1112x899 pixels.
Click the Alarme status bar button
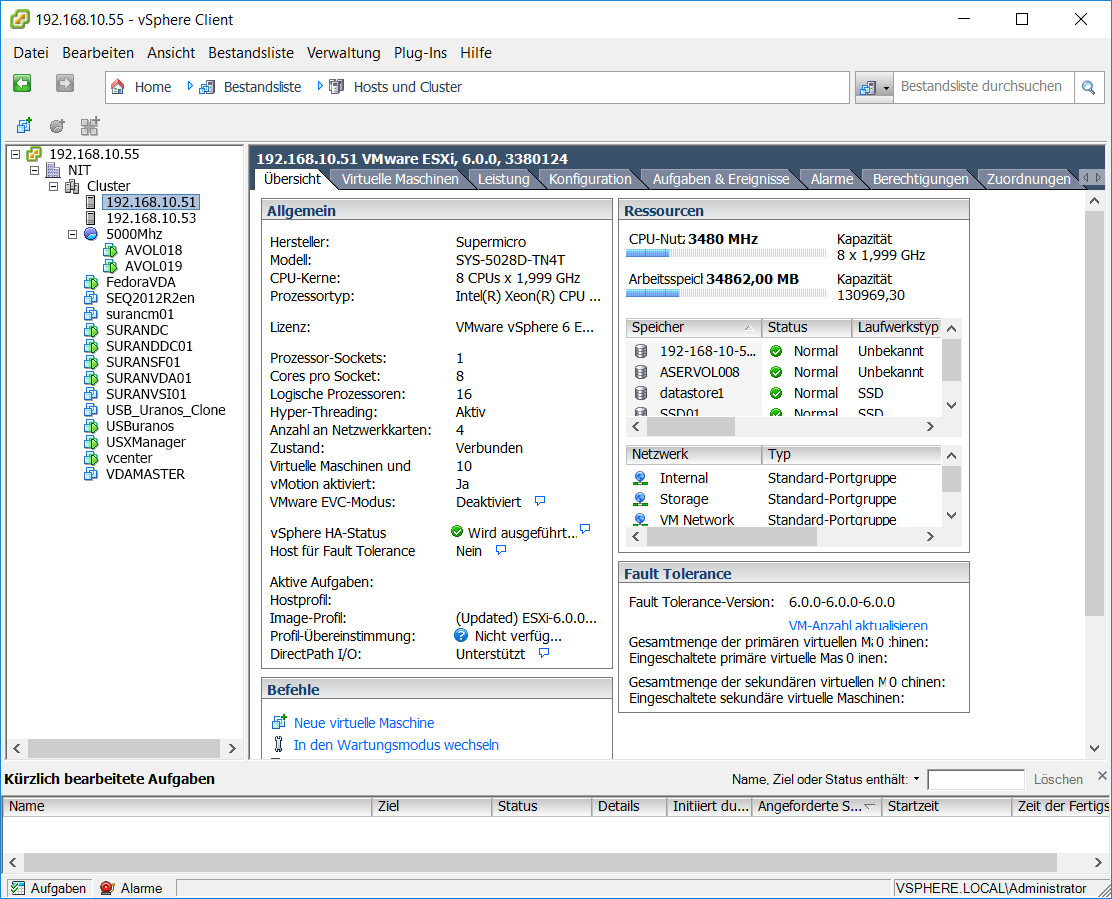pyautogui.click(x=131, y=888)
